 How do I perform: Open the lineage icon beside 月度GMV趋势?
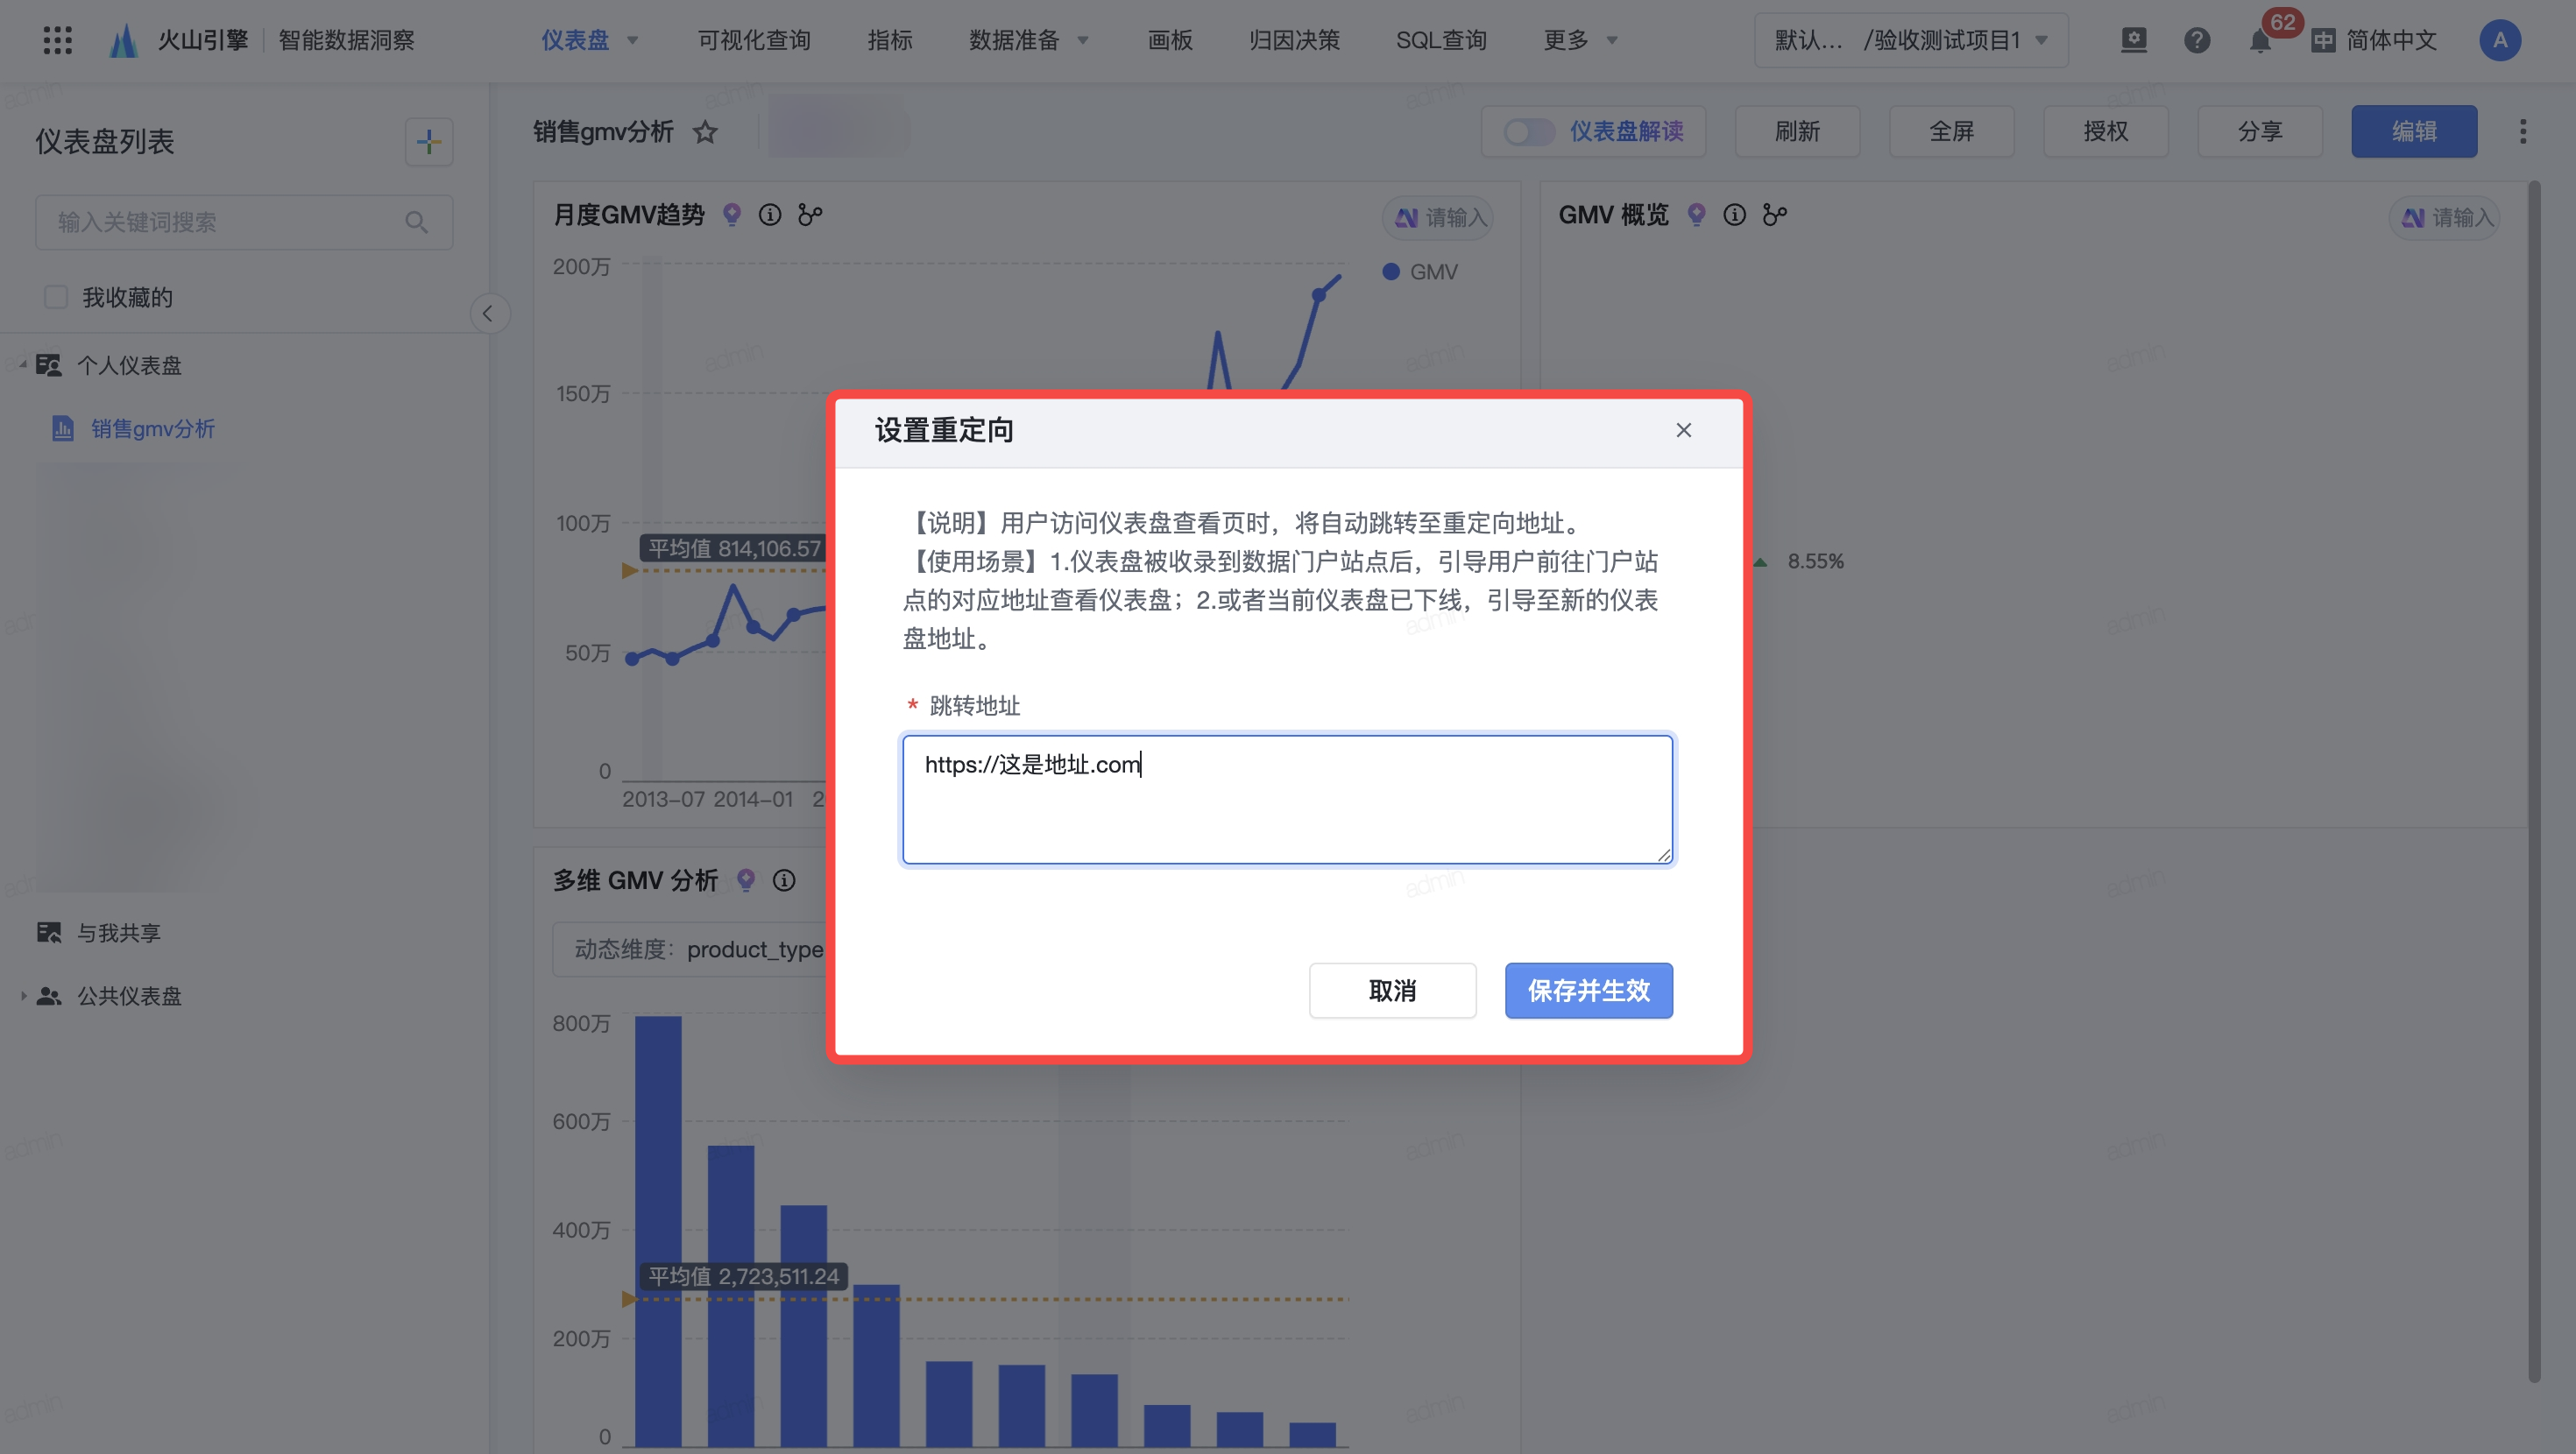pos(810,215)
